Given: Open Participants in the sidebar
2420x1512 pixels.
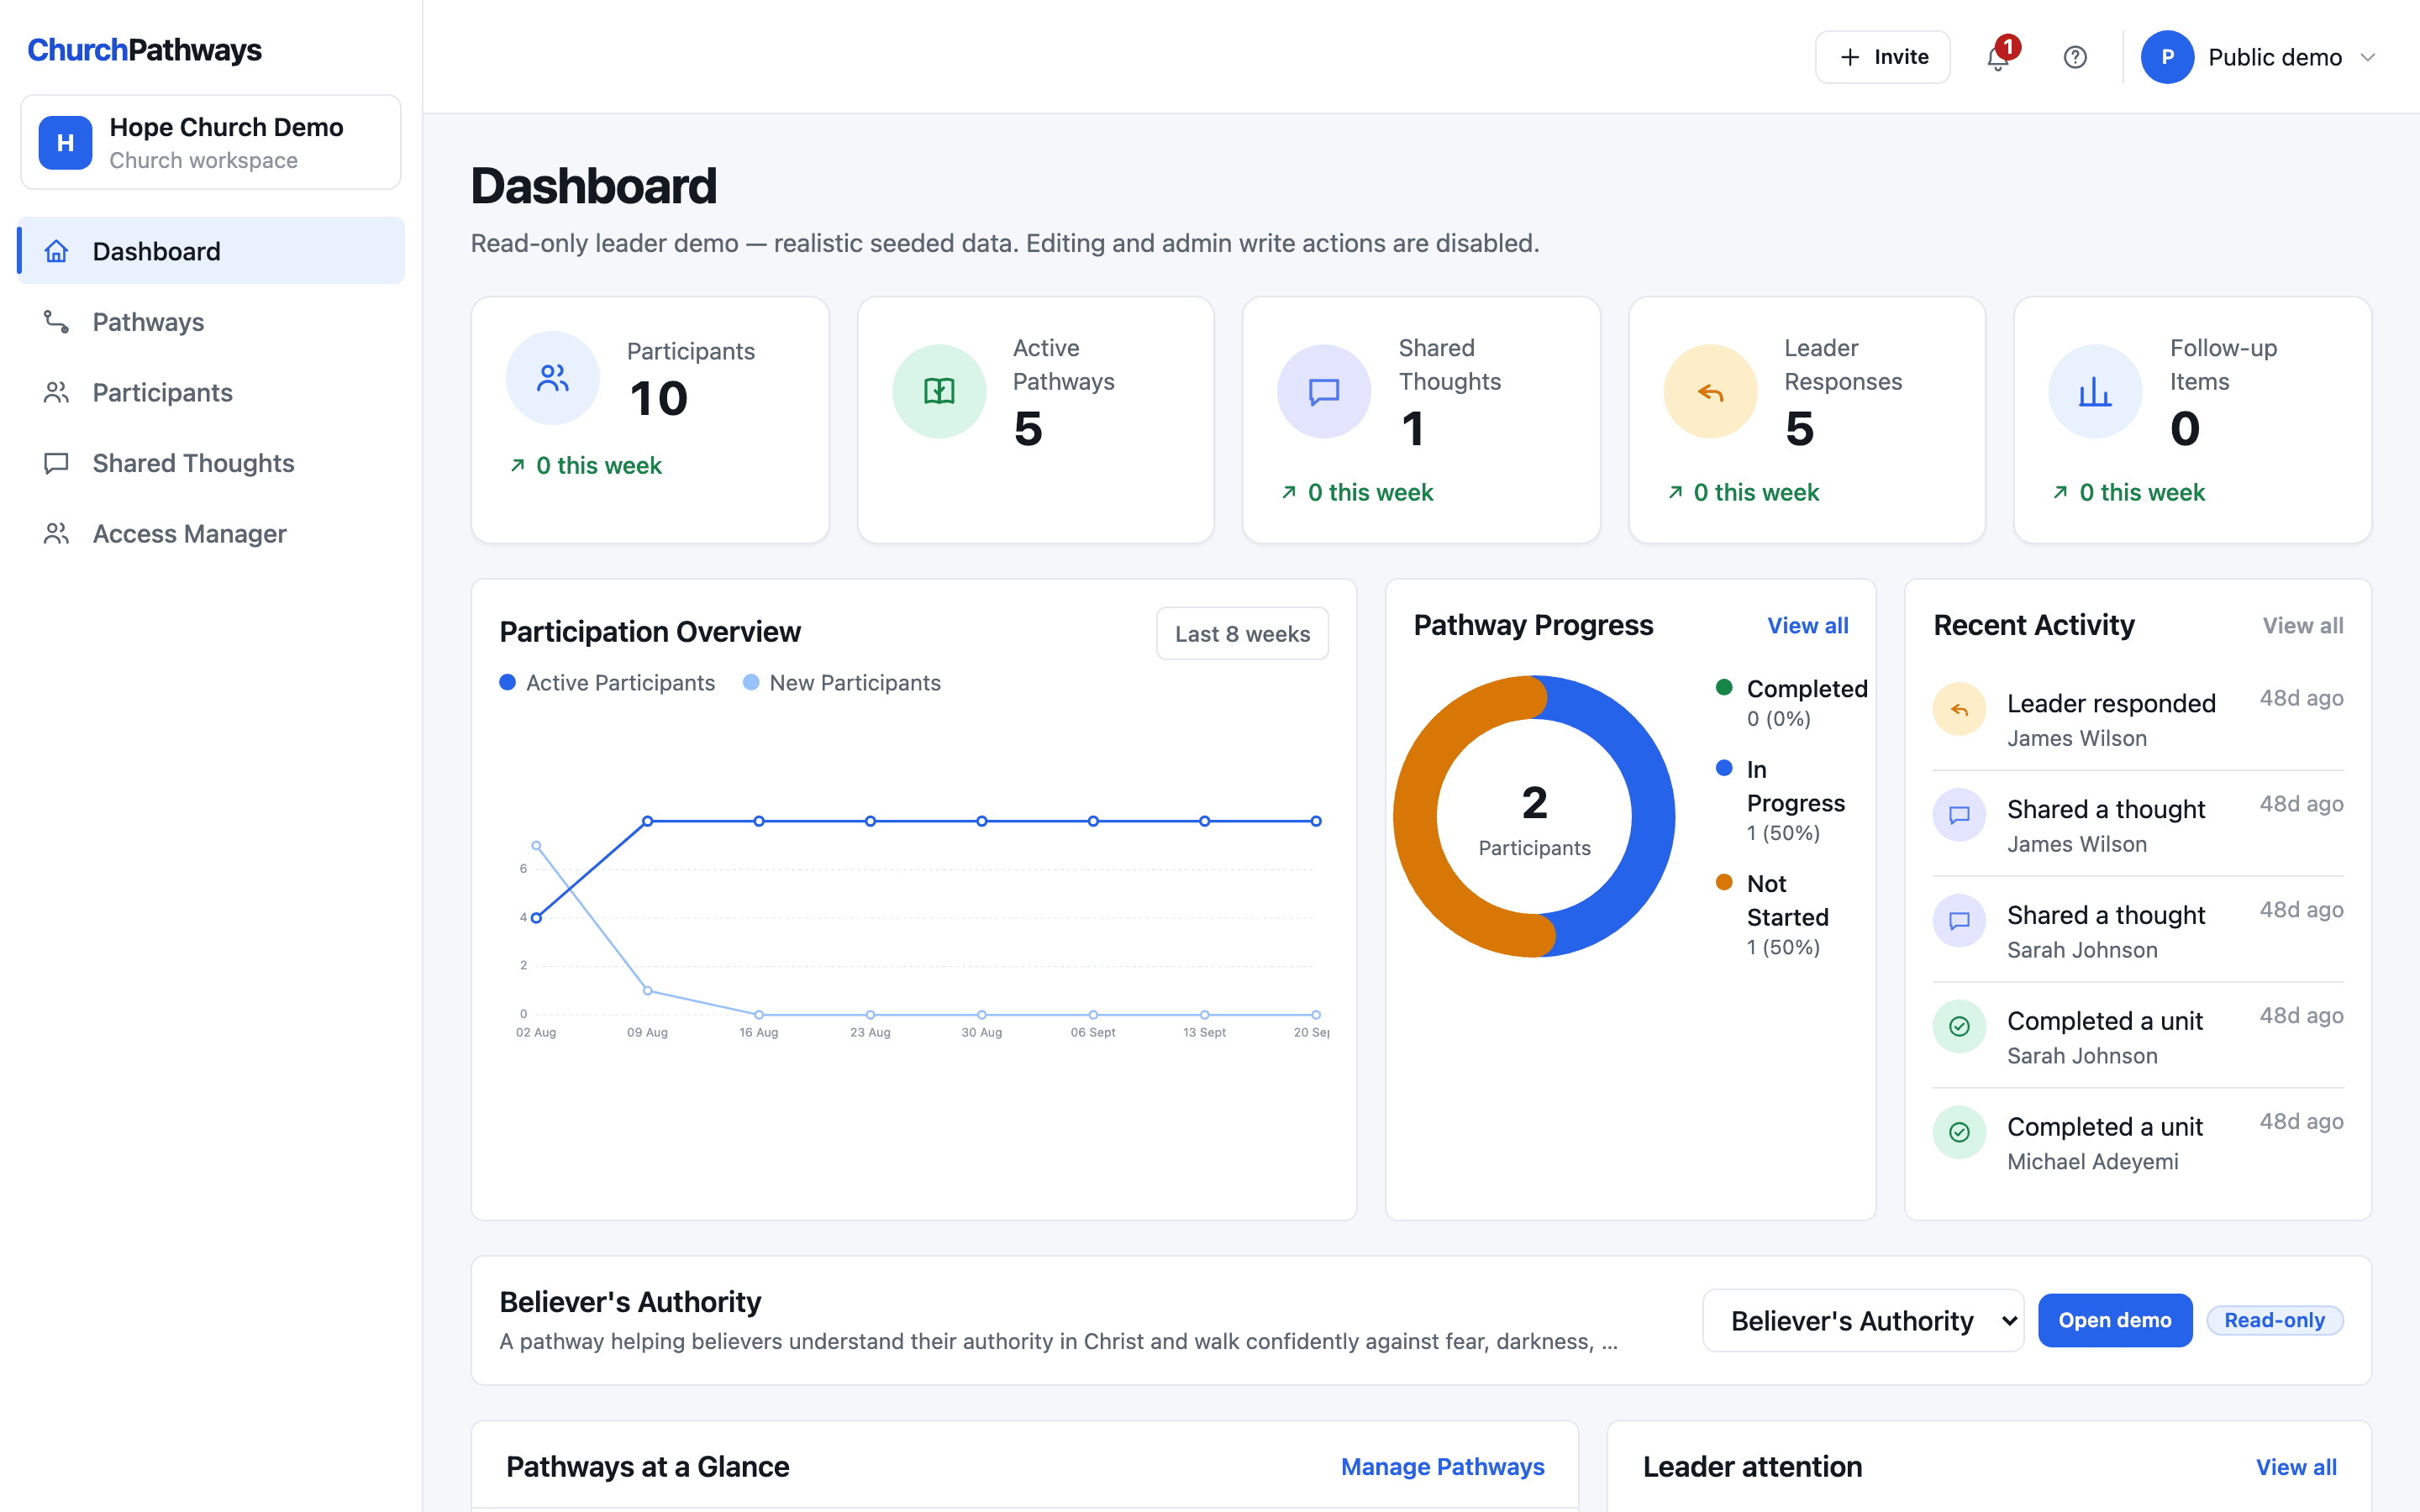Looking at the screenshot, I should (x=211, y=392).
